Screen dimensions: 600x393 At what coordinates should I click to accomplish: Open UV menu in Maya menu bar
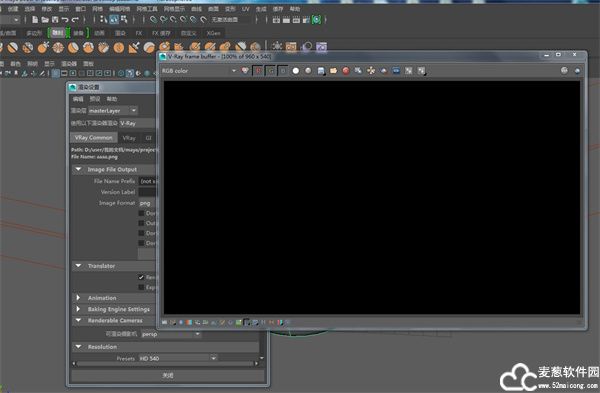246,9
